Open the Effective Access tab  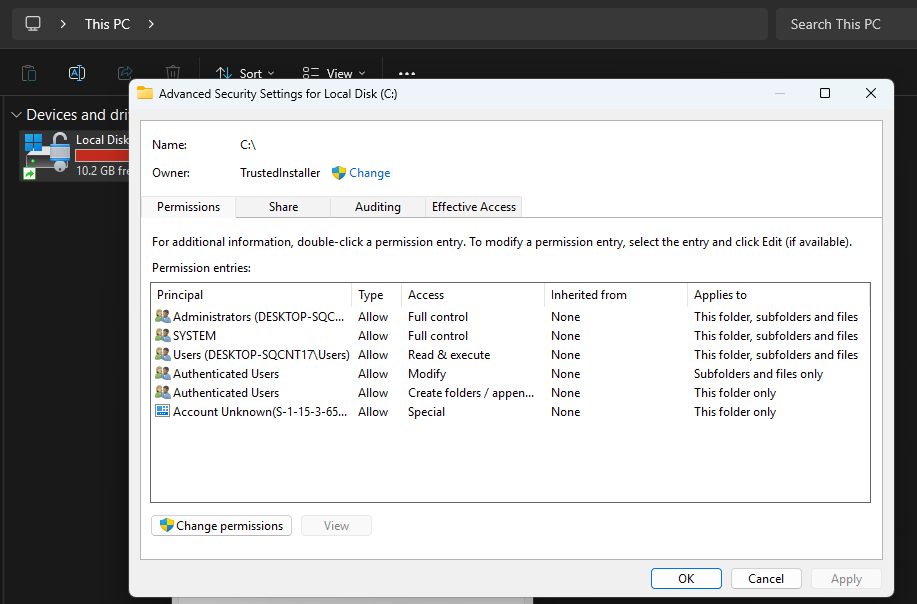[473, 206]
